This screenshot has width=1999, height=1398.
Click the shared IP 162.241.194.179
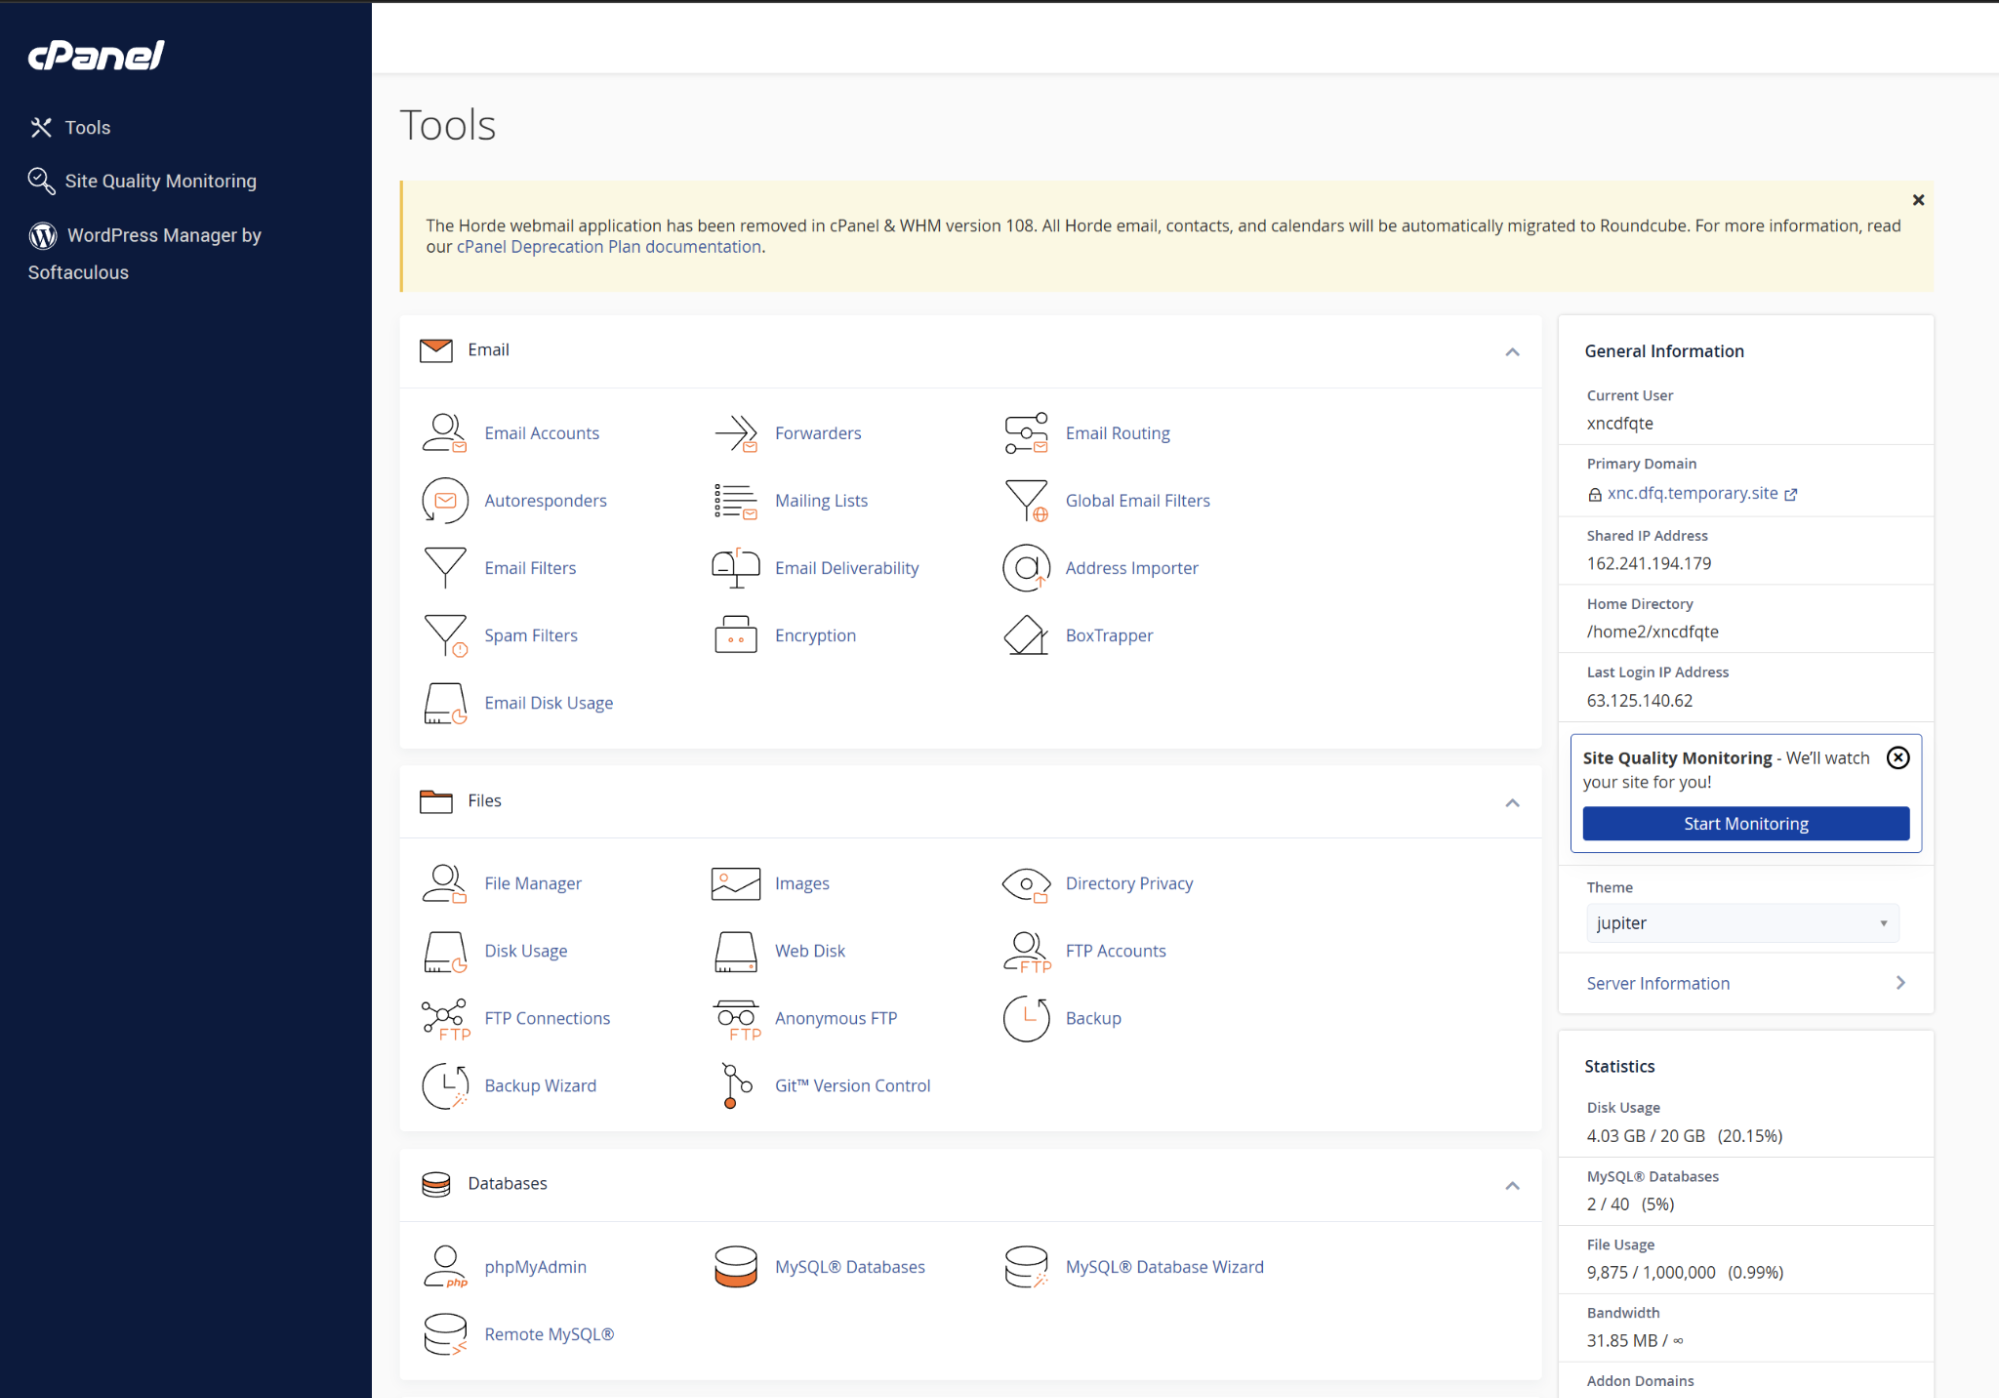1648,564
